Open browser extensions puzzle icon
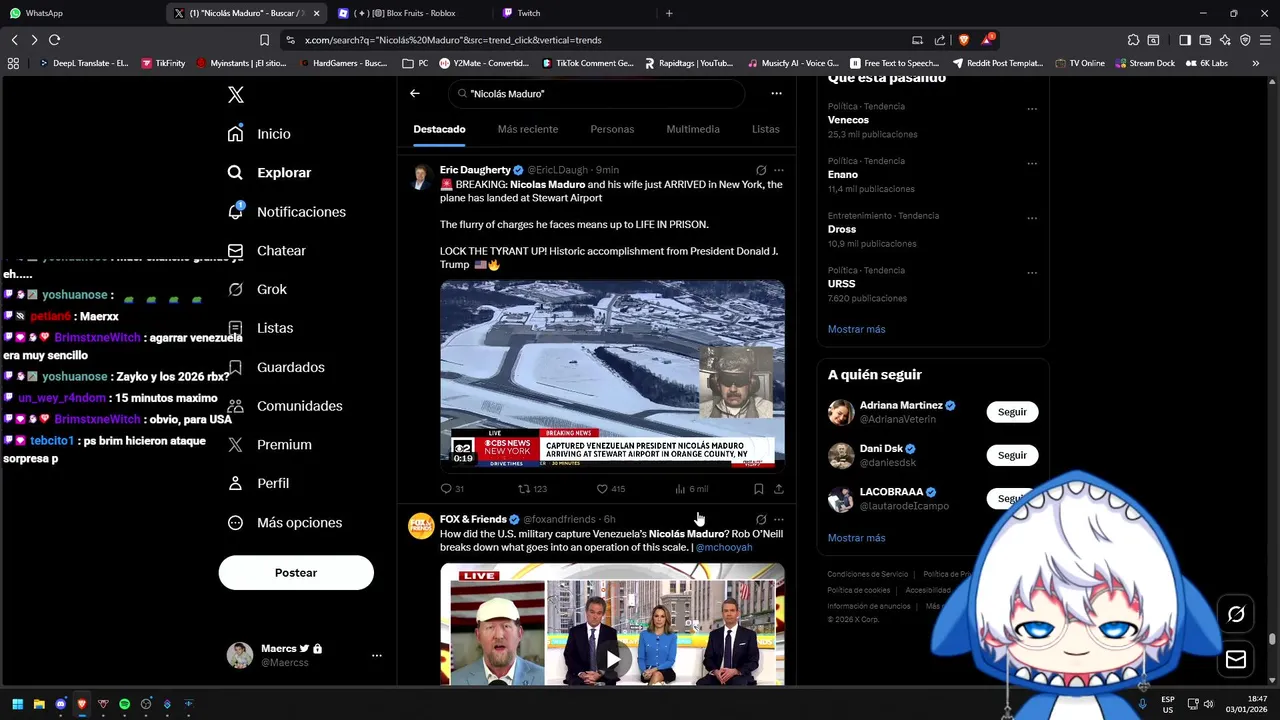 pyautogui.click(x=1133, y=40)
